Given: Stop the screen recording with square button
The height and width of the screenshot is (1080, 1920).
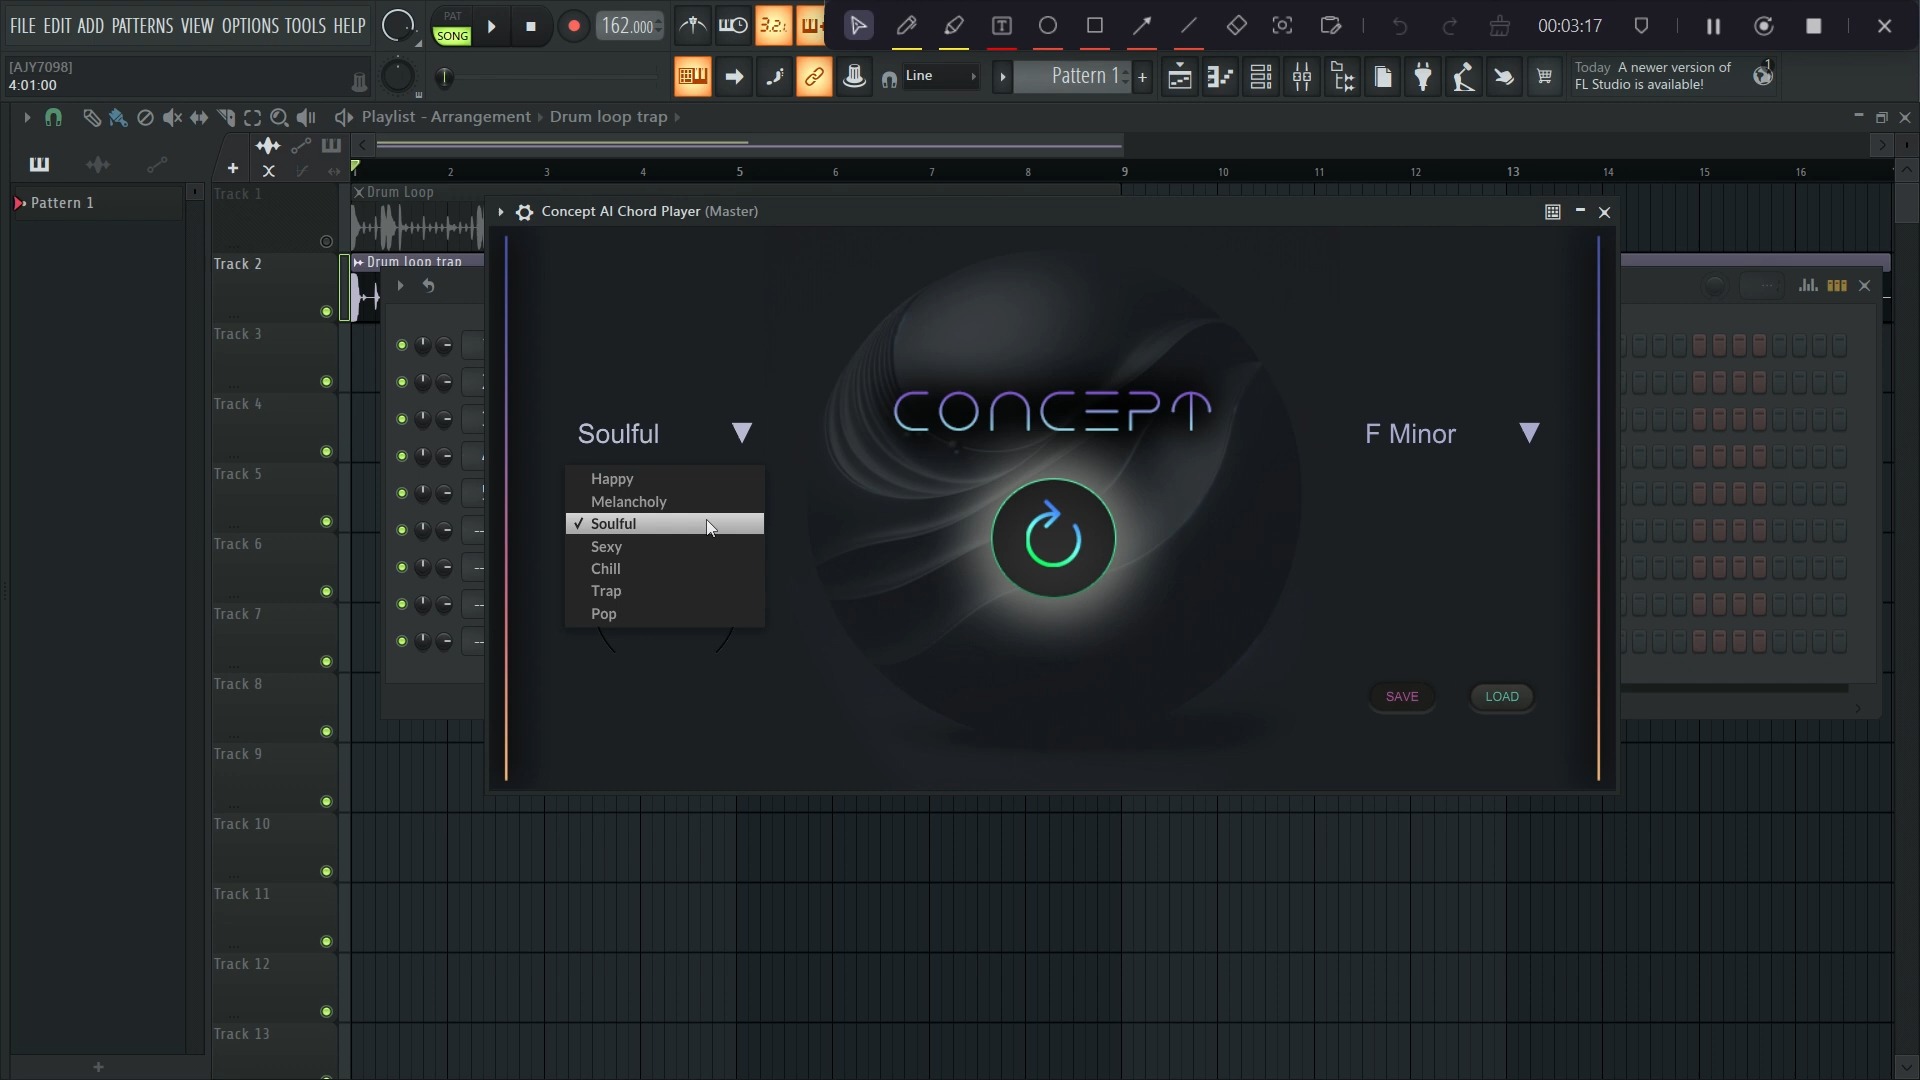Looking at the screenshot, I should (x=1814, y=27).
